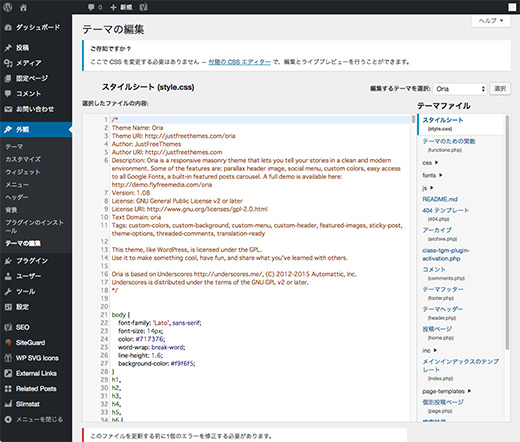Image resolution: width=520 pixels, height=442 pixels.
Task: Open the site home icon
Action: point(23,7)
